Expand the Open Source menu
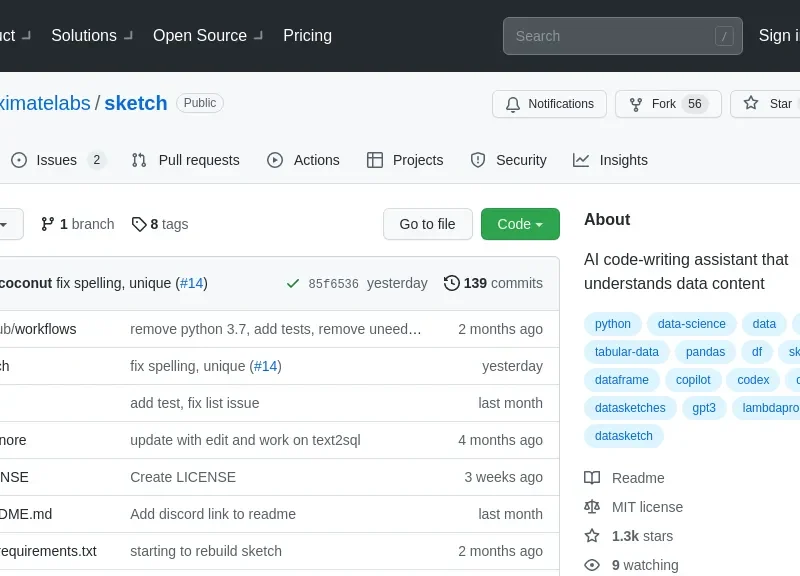This screenshot has height=576, width=800. point(208,36)
